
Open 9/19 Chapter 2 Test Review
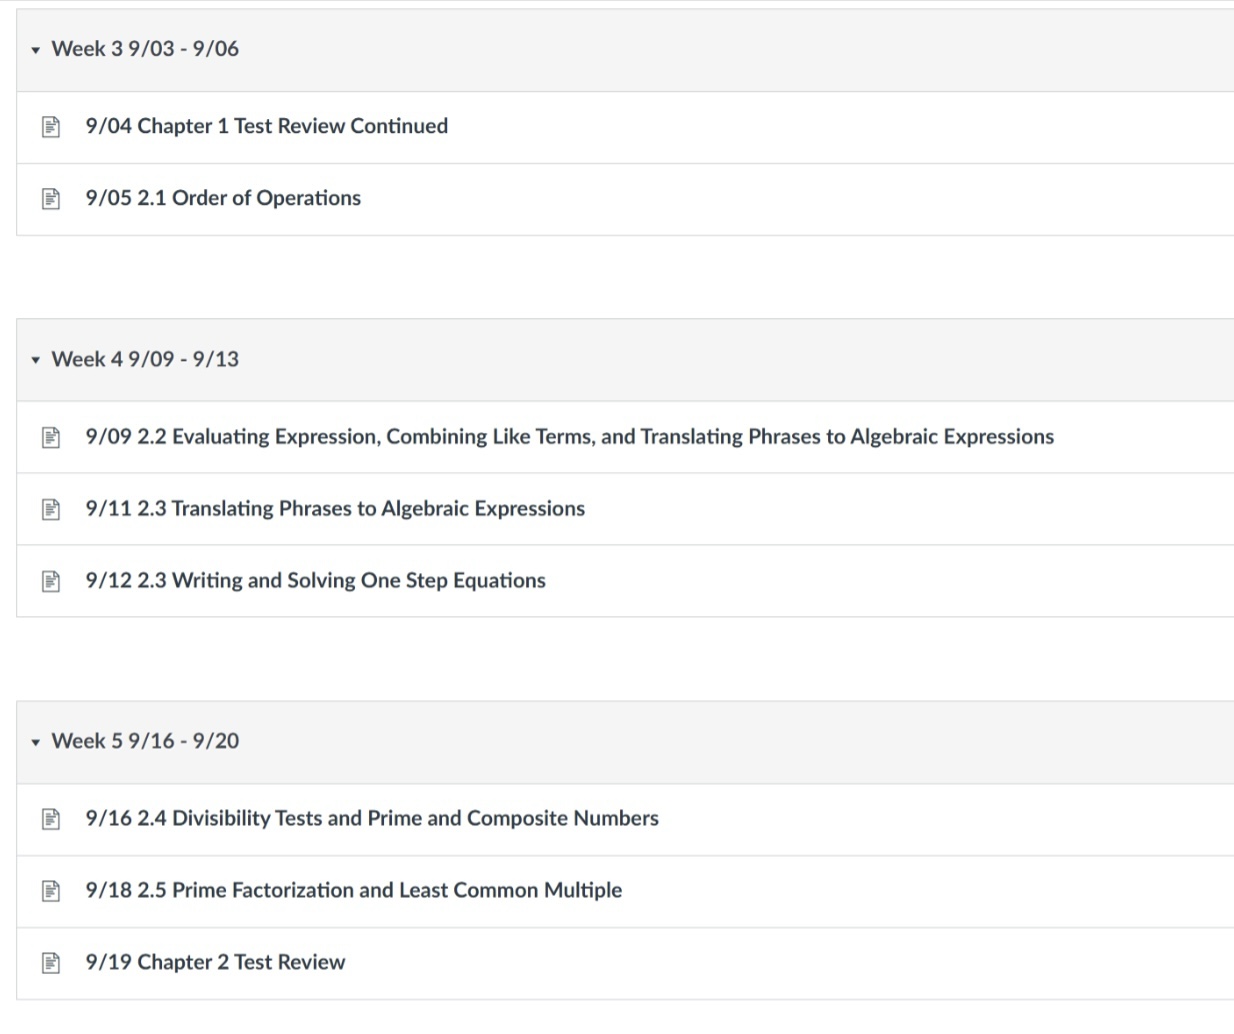[215, 962]
